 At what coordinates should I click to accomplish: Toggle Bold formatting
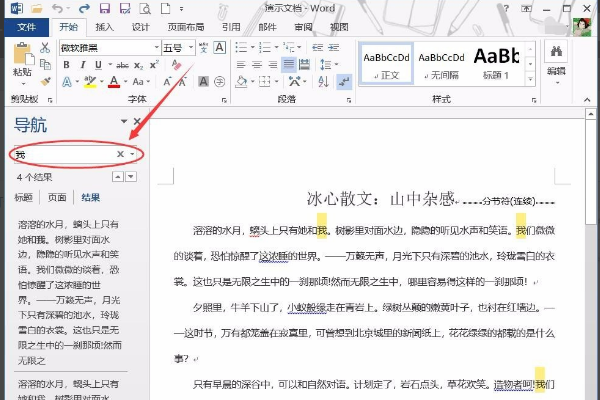67,65
